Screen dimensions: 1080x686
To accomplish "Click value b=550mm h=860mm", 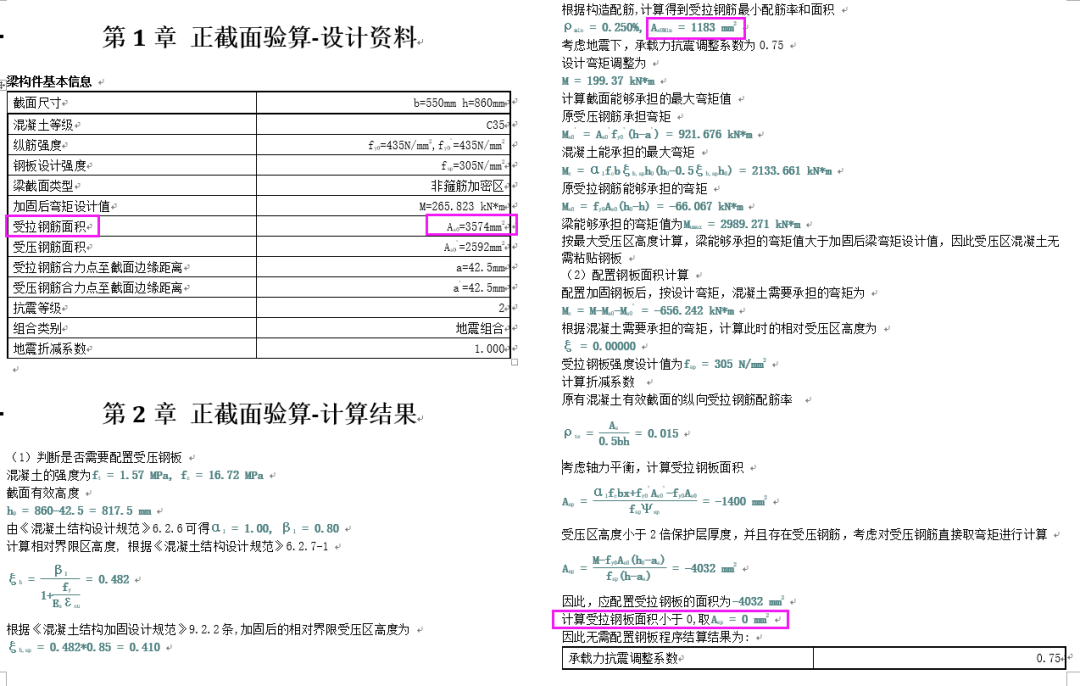I will 459,103.
